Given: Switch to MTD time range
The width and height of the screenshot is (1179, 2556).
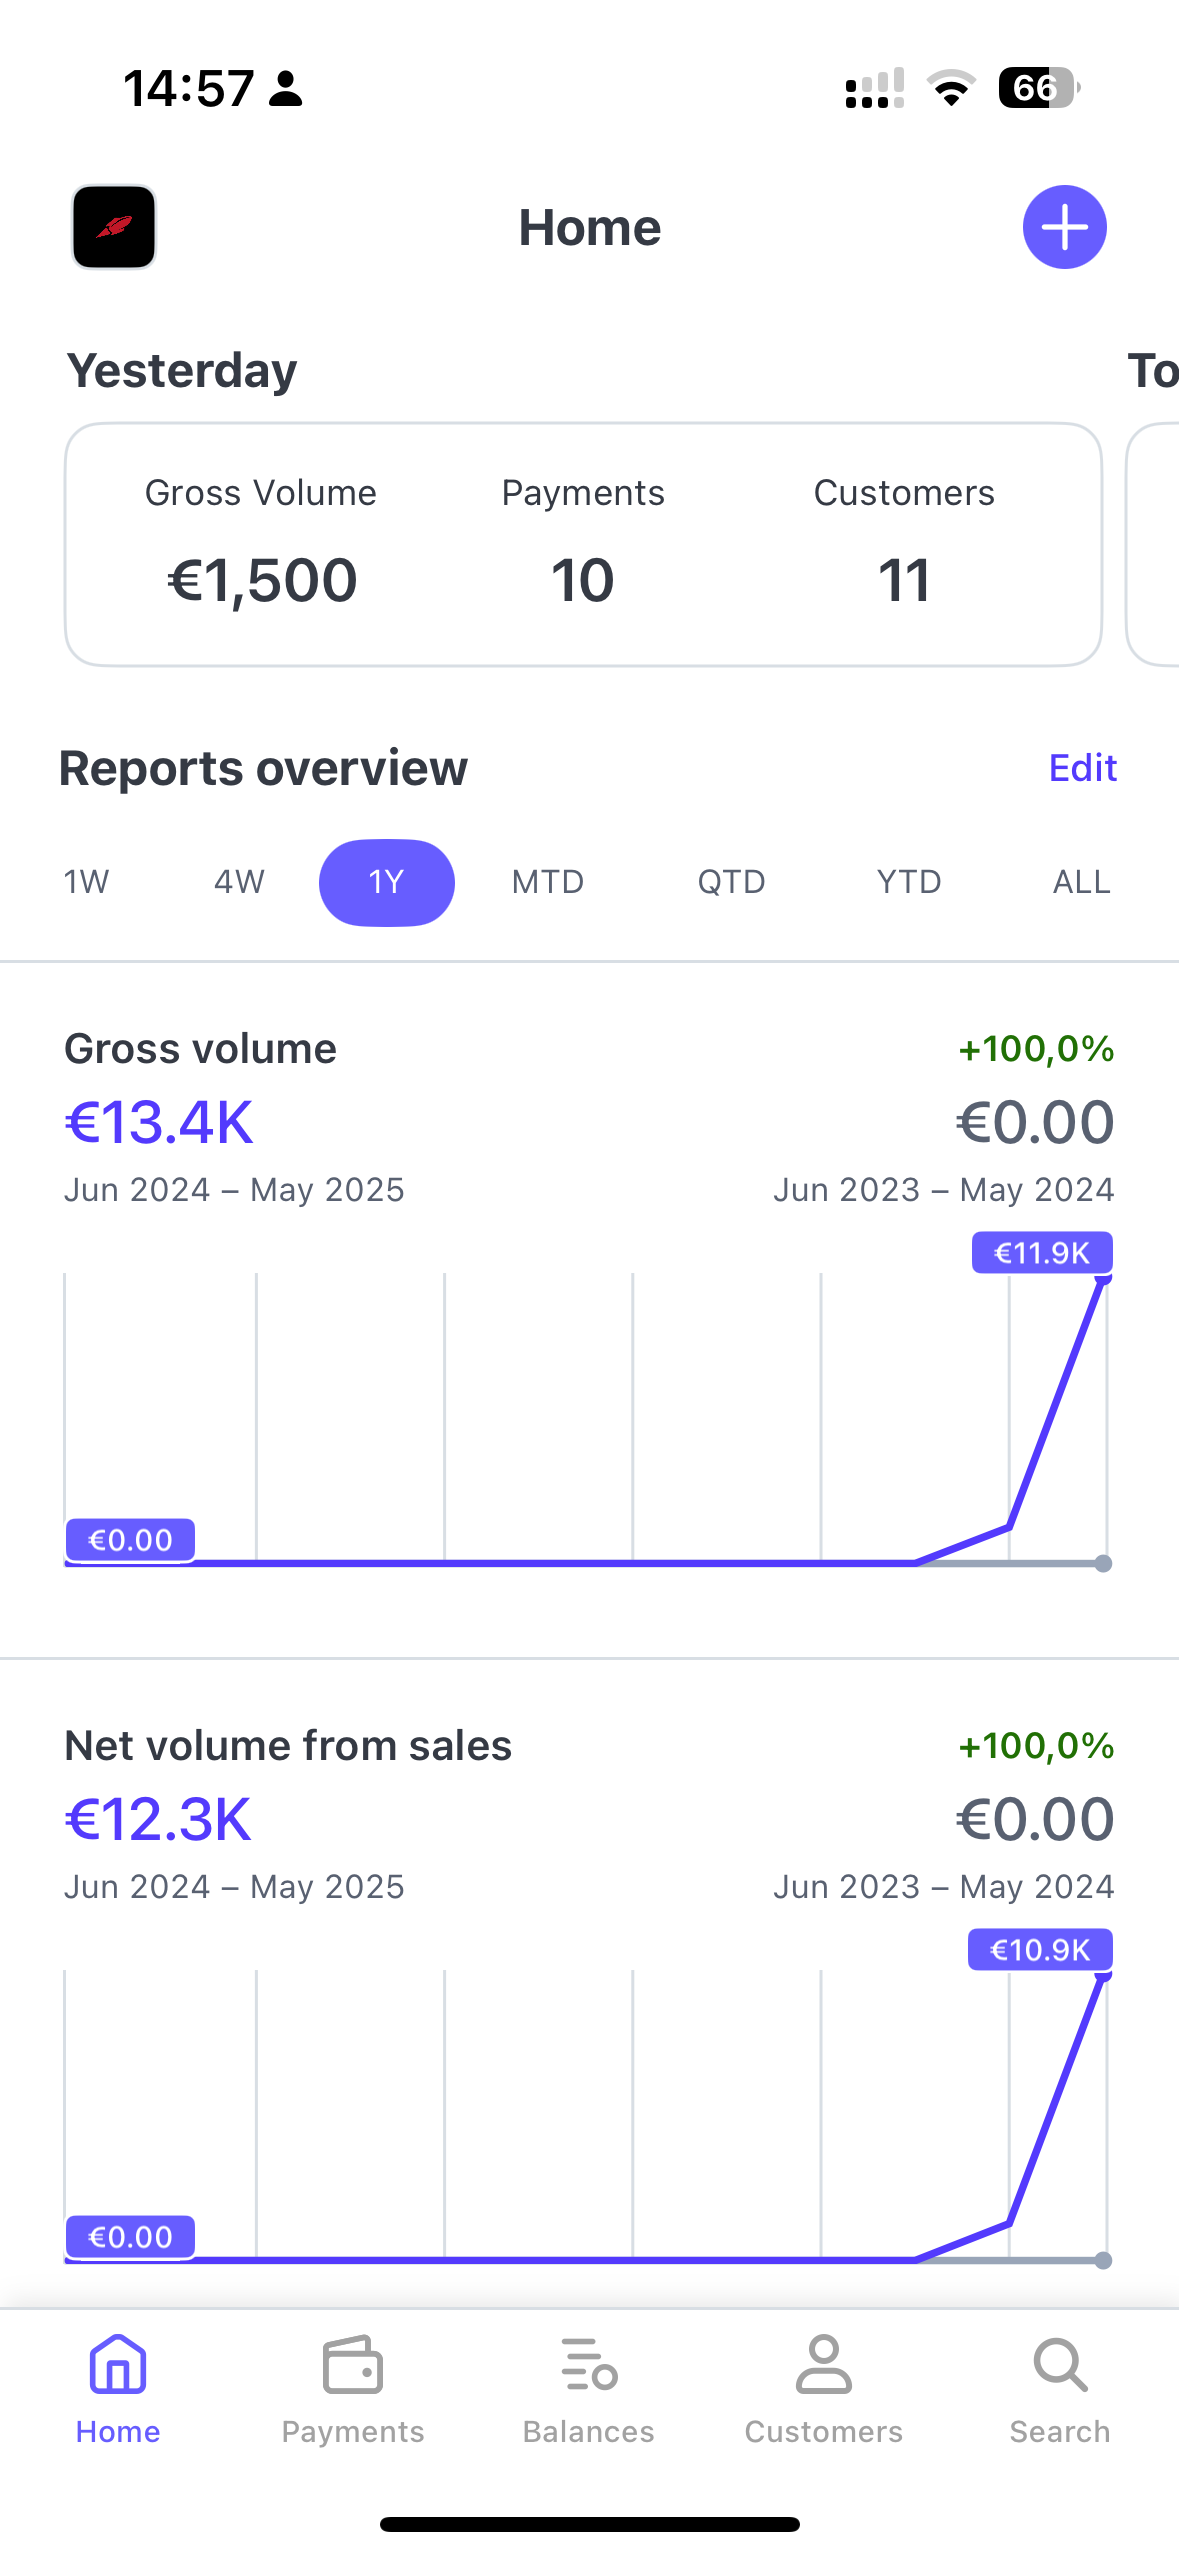Looking at the screenshot, I should click(x=548, y=882).
